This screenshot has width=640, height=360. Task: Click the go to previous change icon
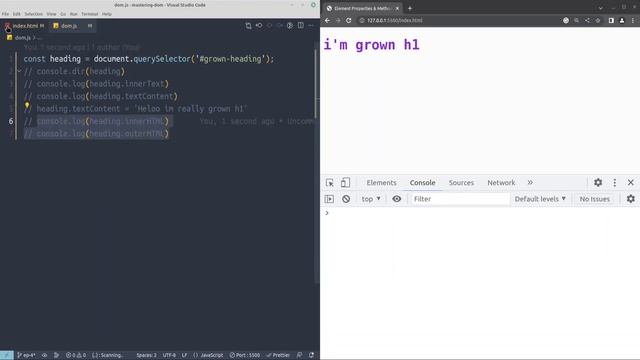[x=259, y=26]
